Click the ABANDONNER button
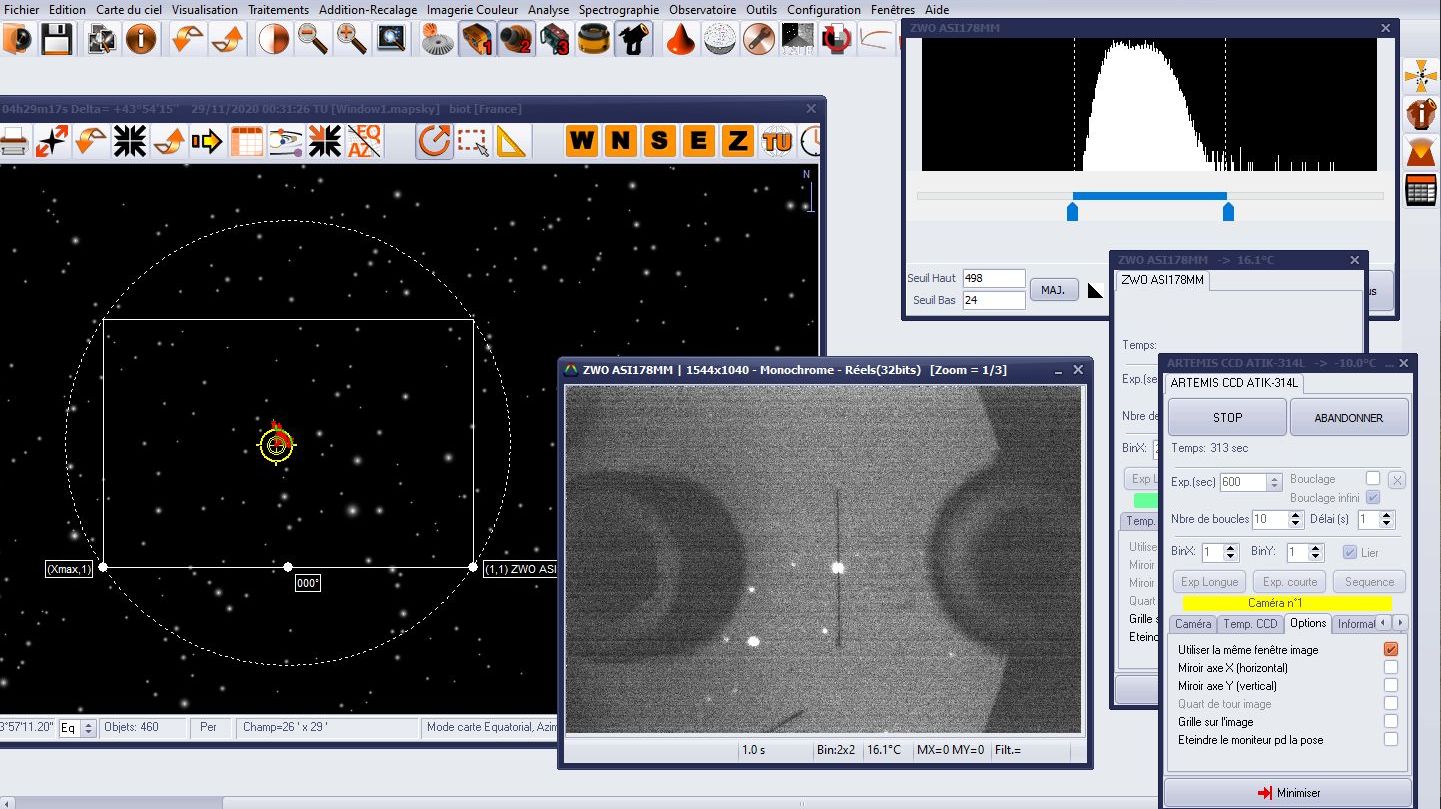Viewport: 1441px width, 809px height. click(x=1348, y=418)
